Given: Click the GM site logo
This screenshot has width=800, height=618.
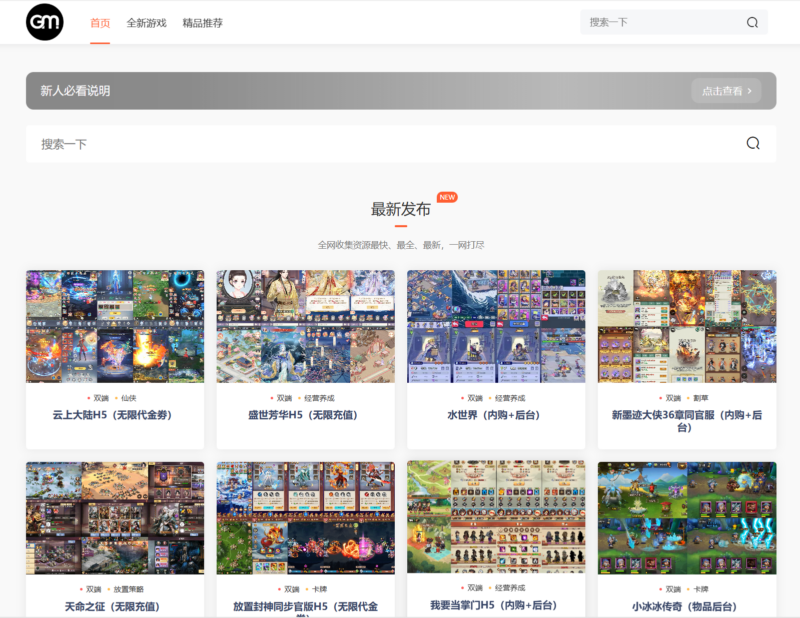Looking at the screenshot, I should [45, 22].
